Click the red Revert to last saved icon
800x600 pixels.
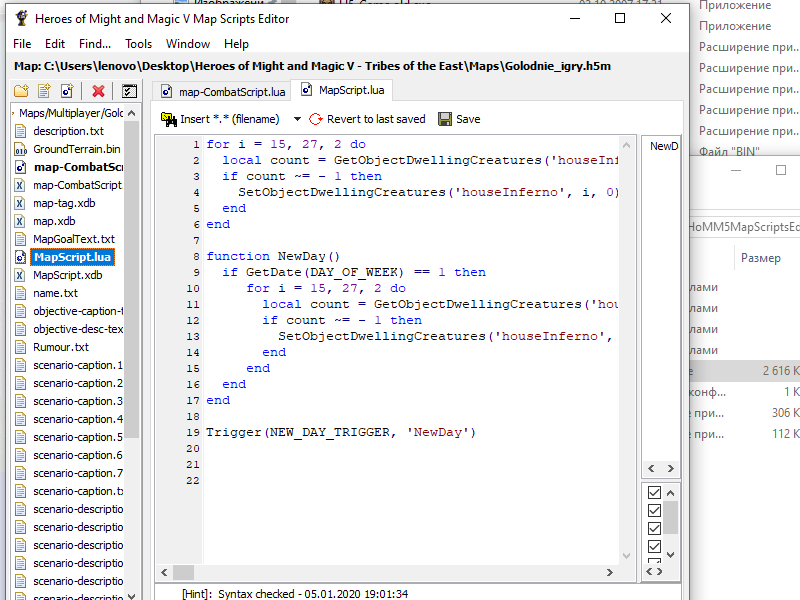point(316,119)
